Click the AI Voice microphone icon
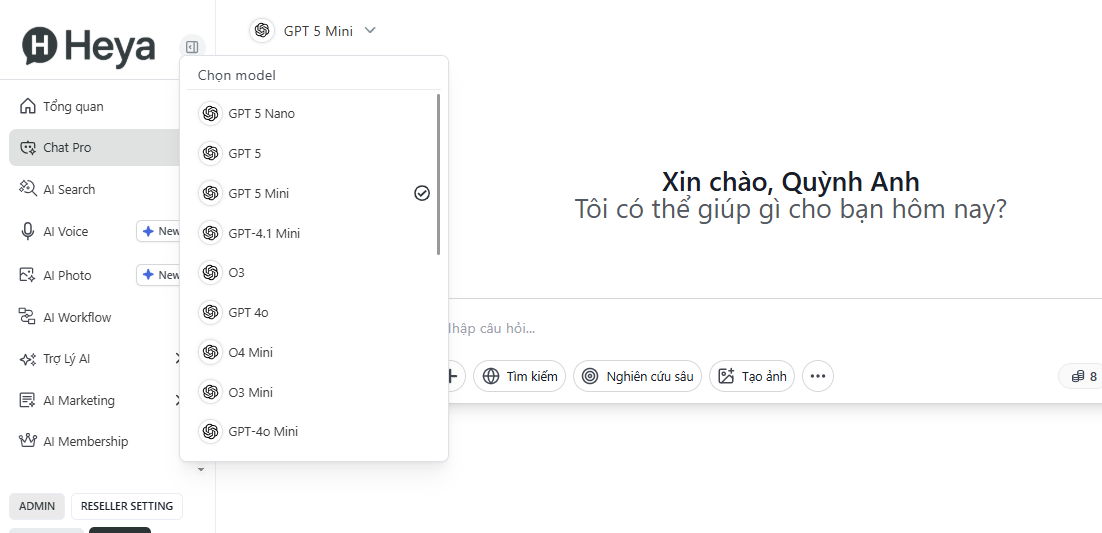 click(27, 231)
